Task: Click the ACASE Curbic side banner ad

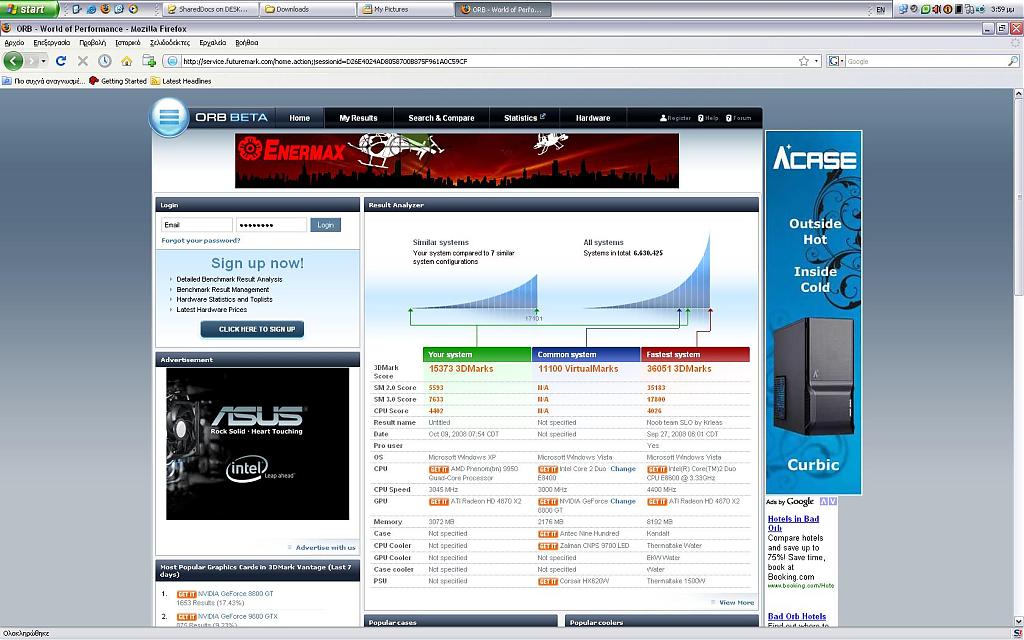Action: pos(814,312)
